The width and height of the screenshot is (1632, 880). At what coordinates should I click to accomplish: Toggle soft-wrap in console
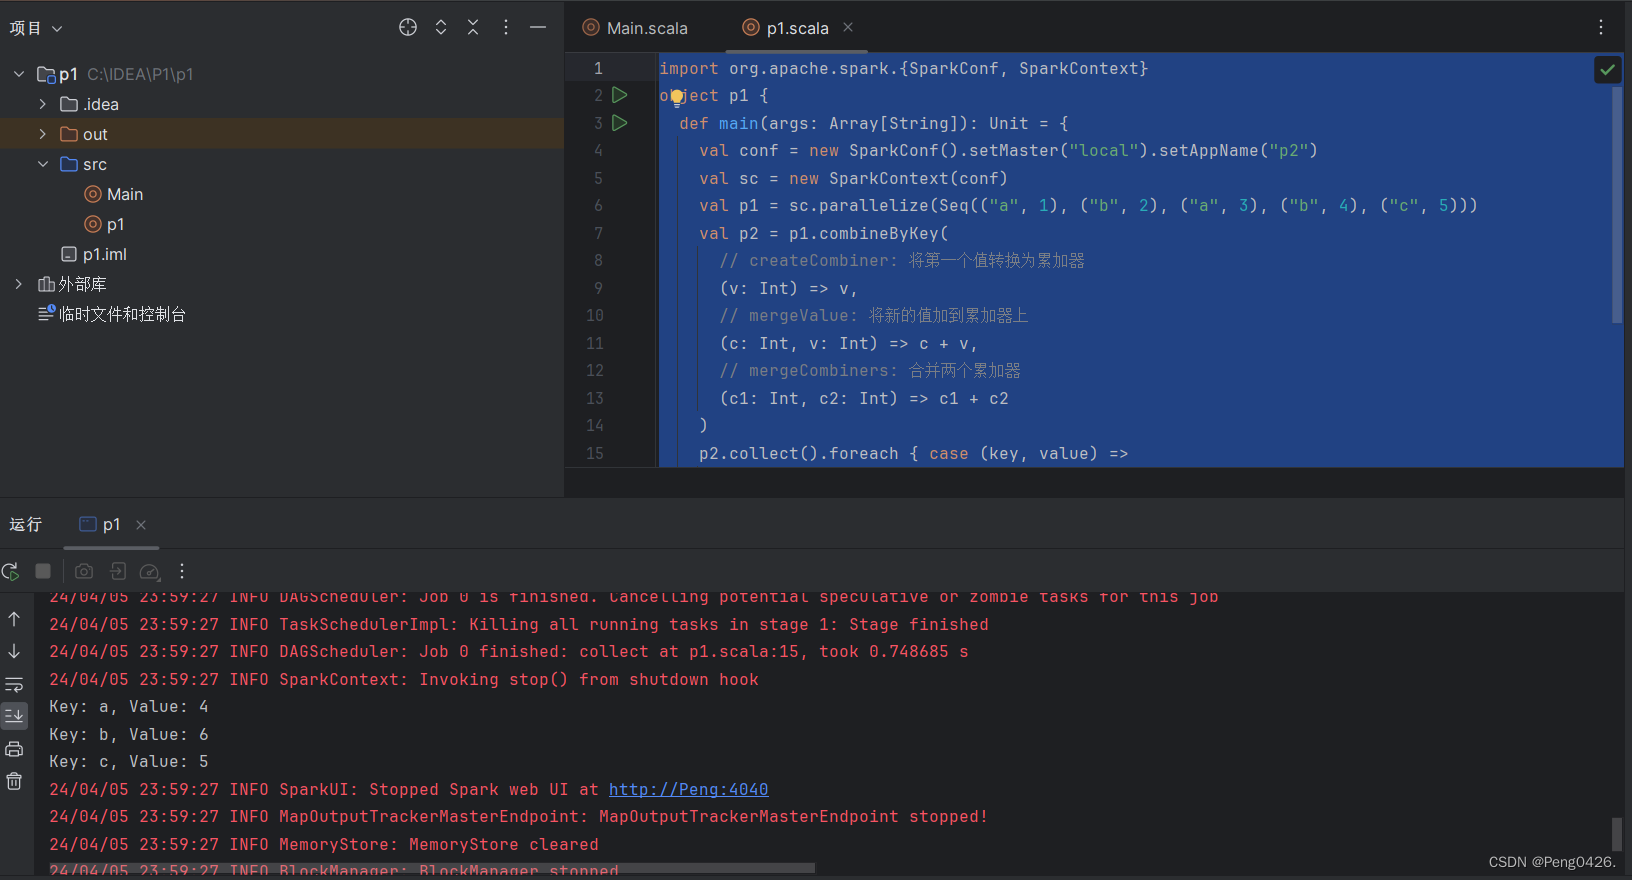click(x=14, y=685)
